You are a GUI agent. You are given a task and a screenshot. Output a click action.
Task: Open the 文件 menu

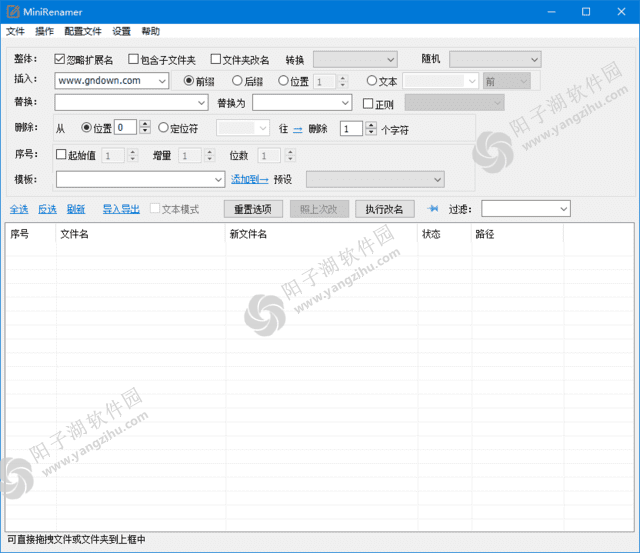point(16,31)
